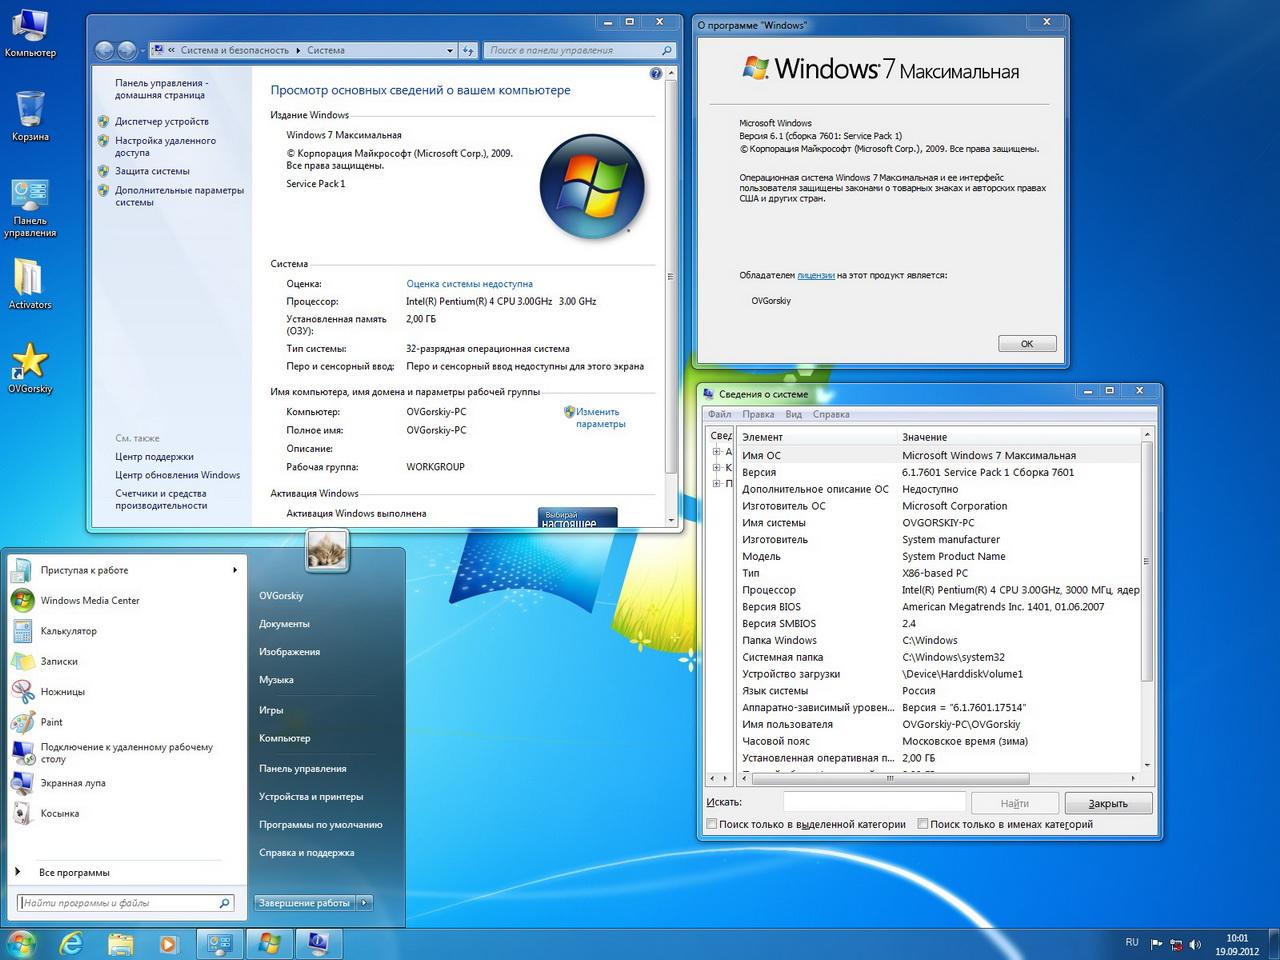Click Закрыть in the system info window
Viewport: 1280px width, 960px height.
[1108, 803]
